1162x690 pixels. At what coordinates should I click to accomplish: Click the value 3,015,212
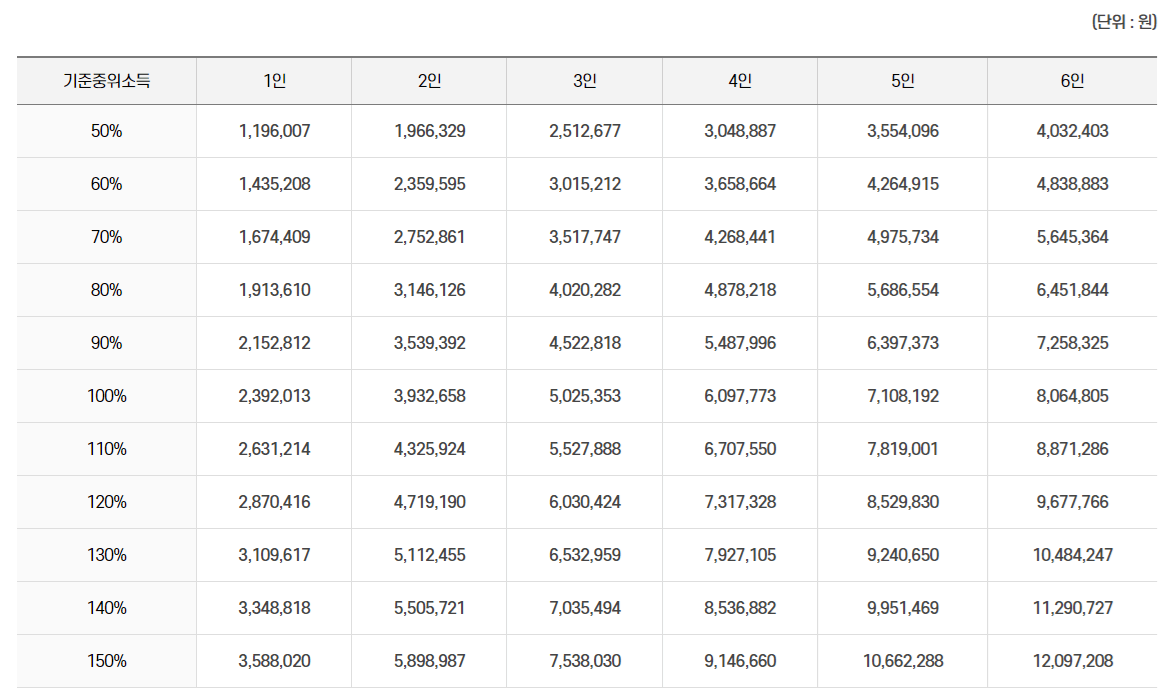[x=585, y=184]
